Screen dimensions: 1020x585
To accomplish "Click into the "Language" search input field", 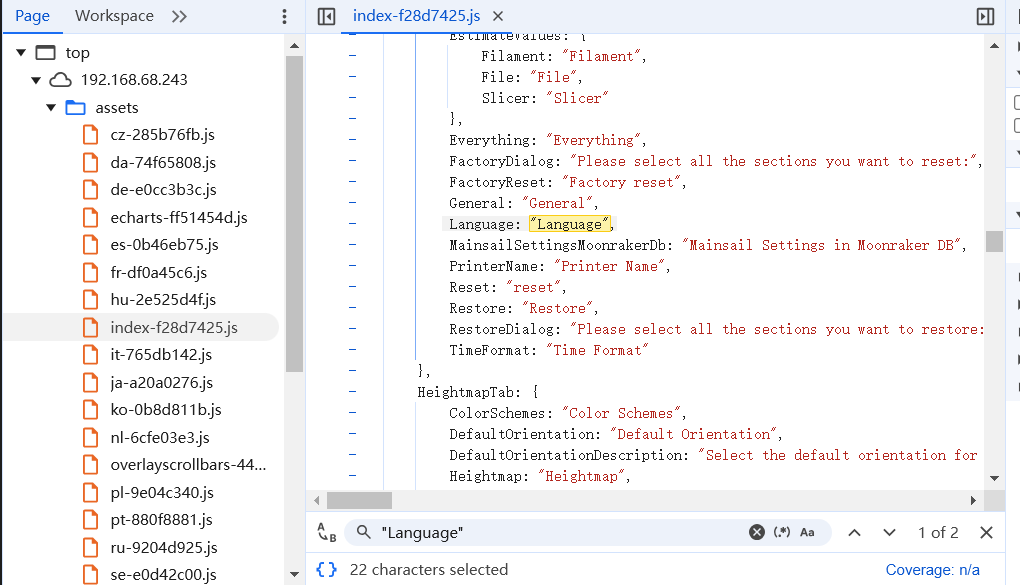I will (x=560, y=533).
